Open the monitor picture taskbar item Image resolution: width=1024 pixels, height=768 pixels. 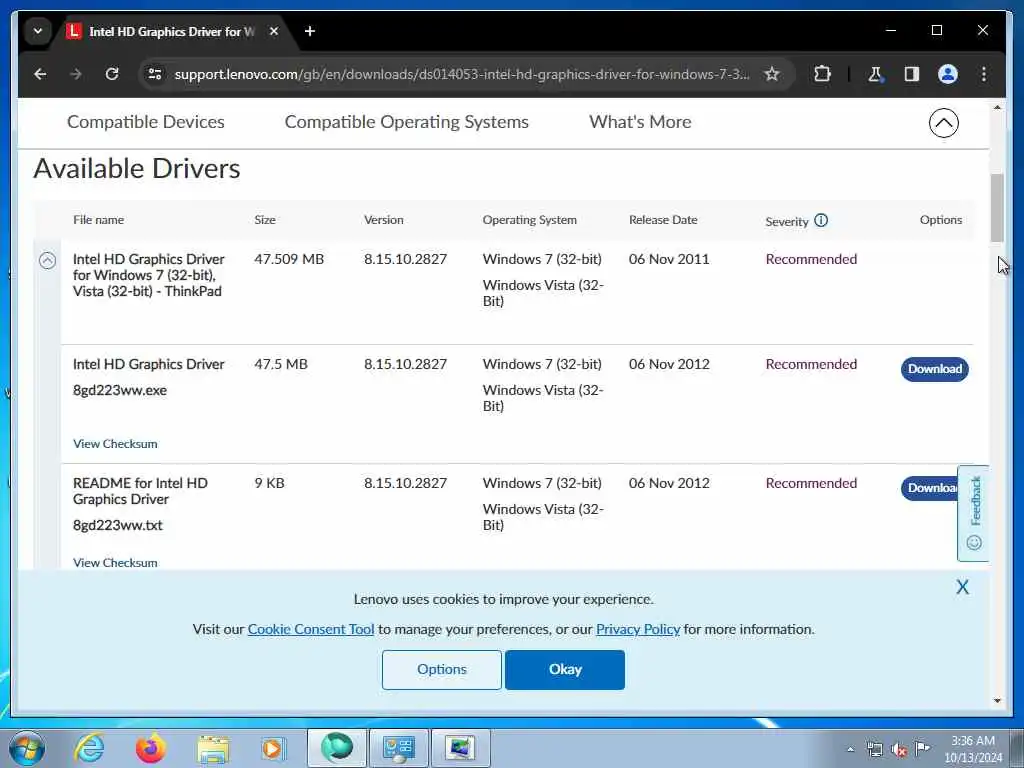coord(460,748)
